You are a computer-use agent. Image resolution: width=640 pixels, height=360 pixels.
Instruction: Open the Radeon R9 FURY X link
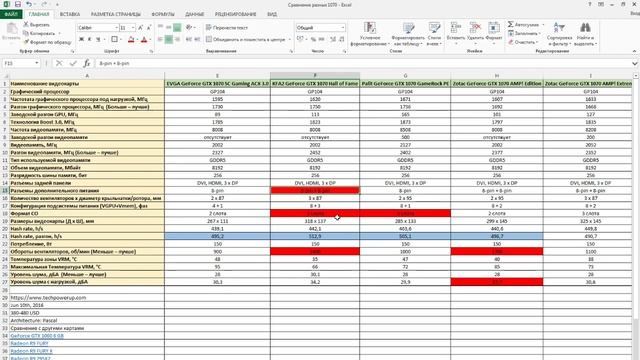pyautogui.click(x=31, y=351)
